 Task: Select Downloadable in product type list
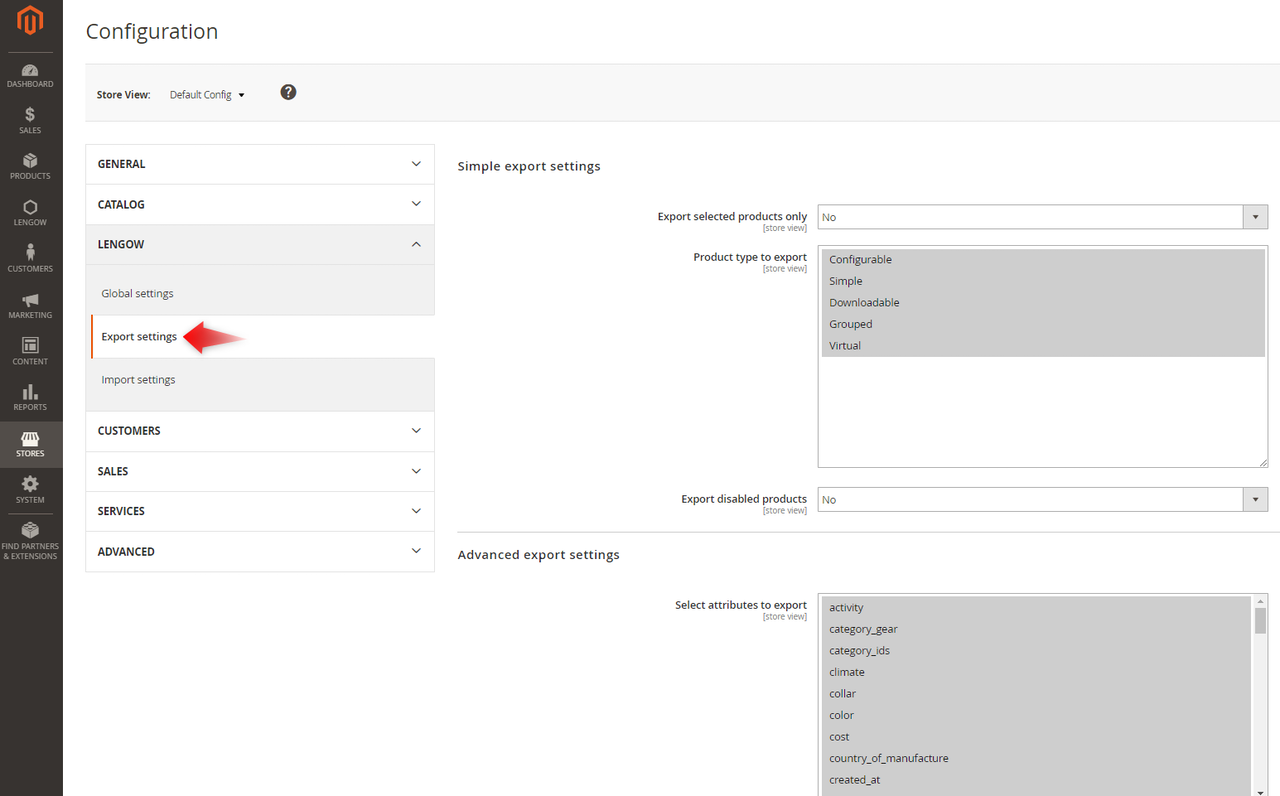[864, 303]
